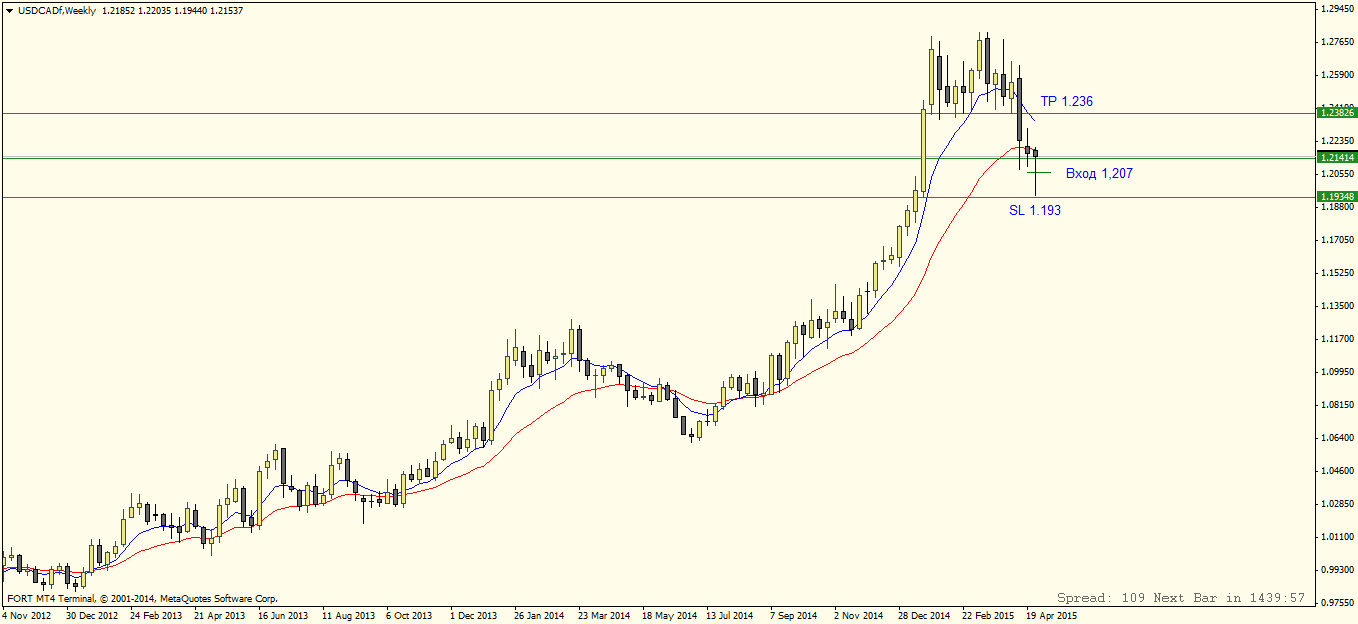The image size is (1358, 624).
Task: Click the 1.18800 price axis label
Action: (x=1339, y=207)
